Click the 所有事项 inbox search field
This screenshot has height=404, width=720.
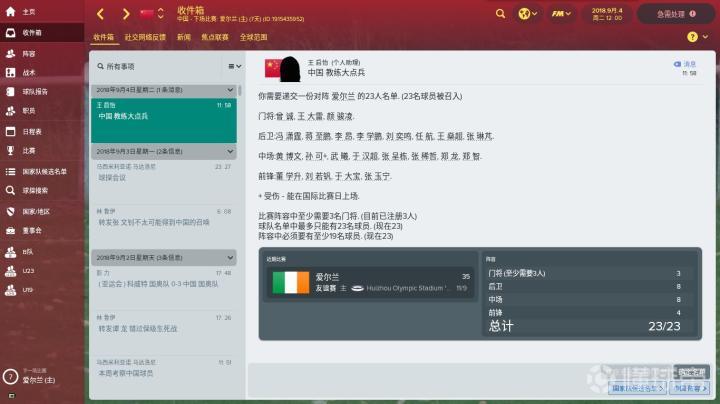[161, 67]
